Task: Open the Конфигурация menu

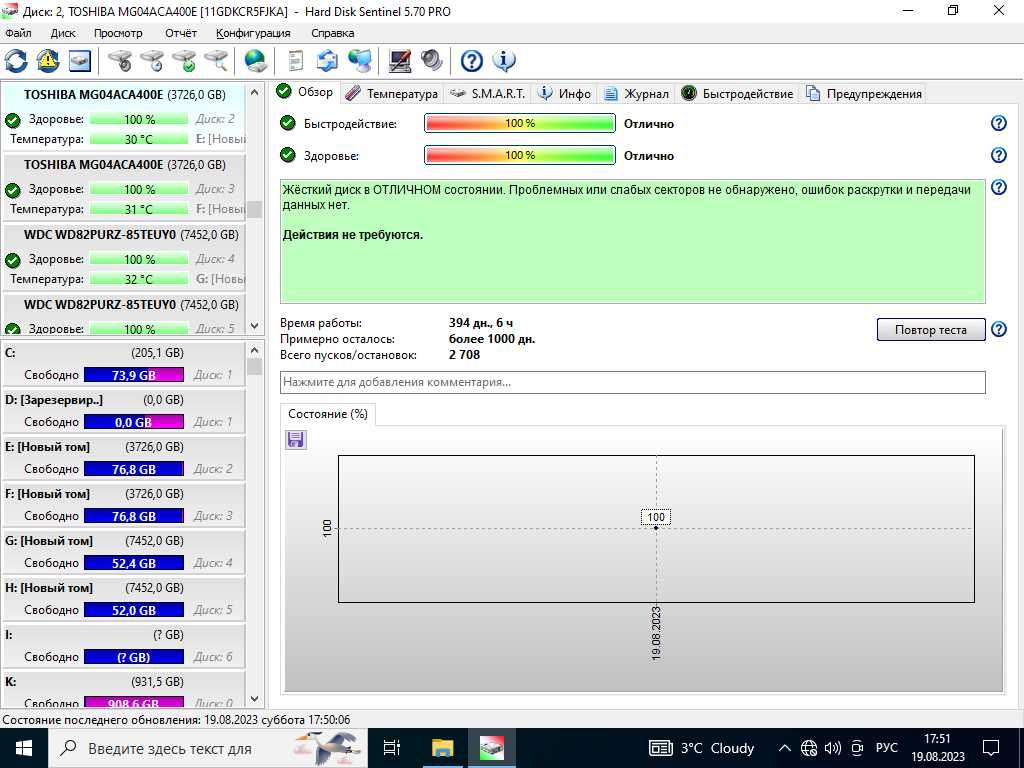Action: pyautogui.click(x=253, y=33)
